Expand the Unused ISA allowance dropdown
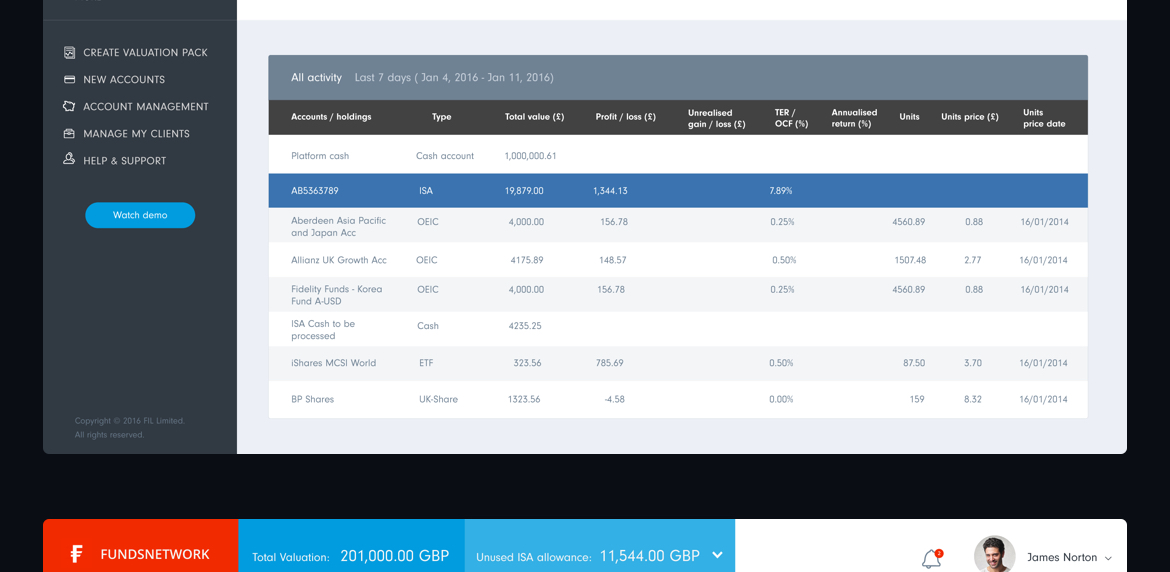The height and width of the screenshot is (572, 1170). pyautogui.click(x=717, y=555)
